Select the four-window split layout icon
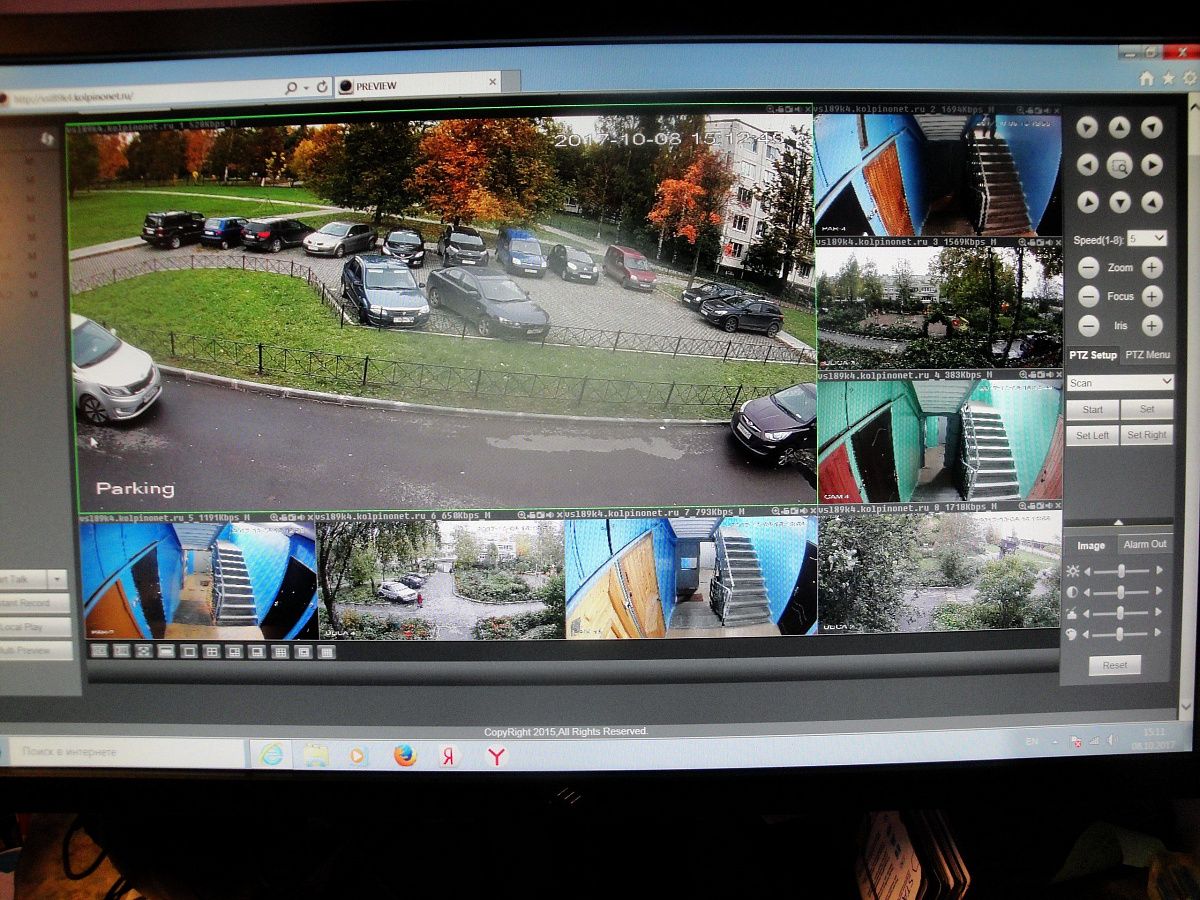Image resolution: width=1200 pixels, height=900 pixels. point(211,651)
